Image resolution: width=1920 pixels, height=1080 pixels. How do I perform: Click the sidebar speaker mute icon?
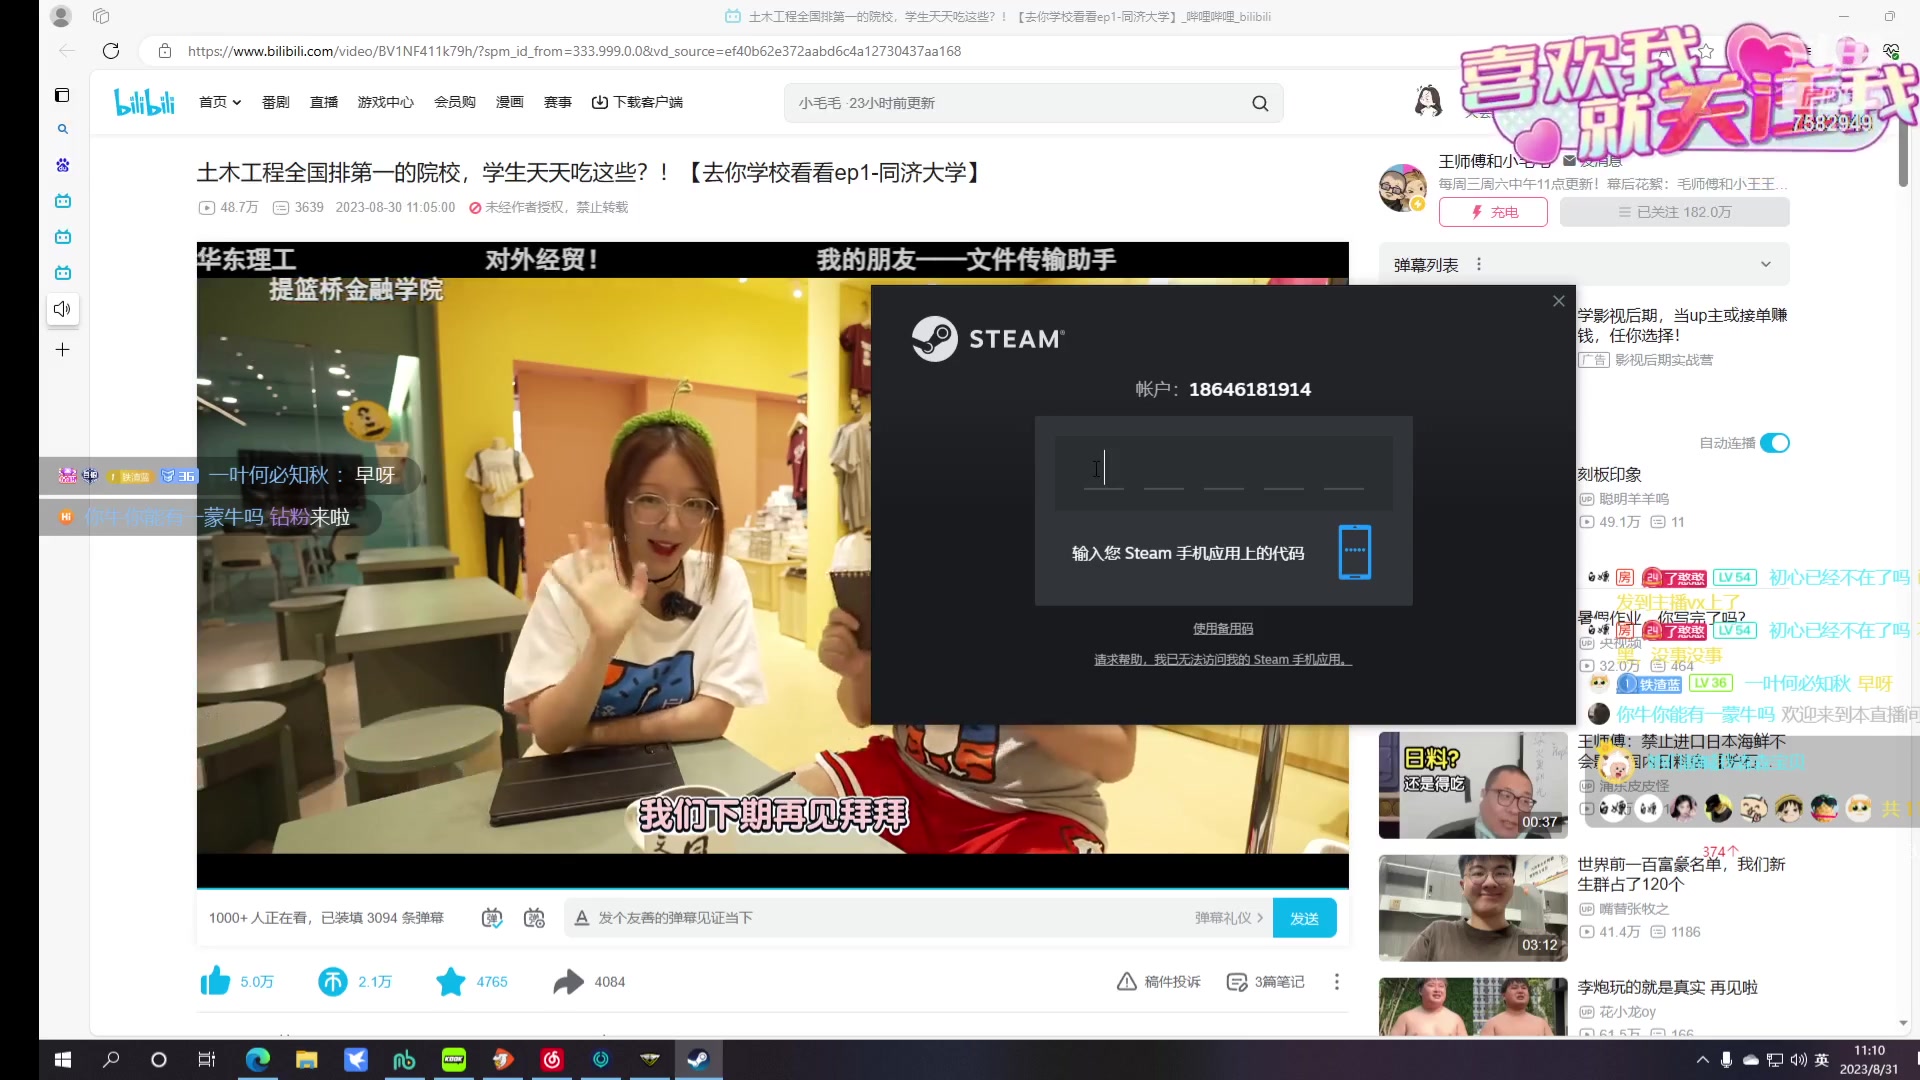click(62, 309)
